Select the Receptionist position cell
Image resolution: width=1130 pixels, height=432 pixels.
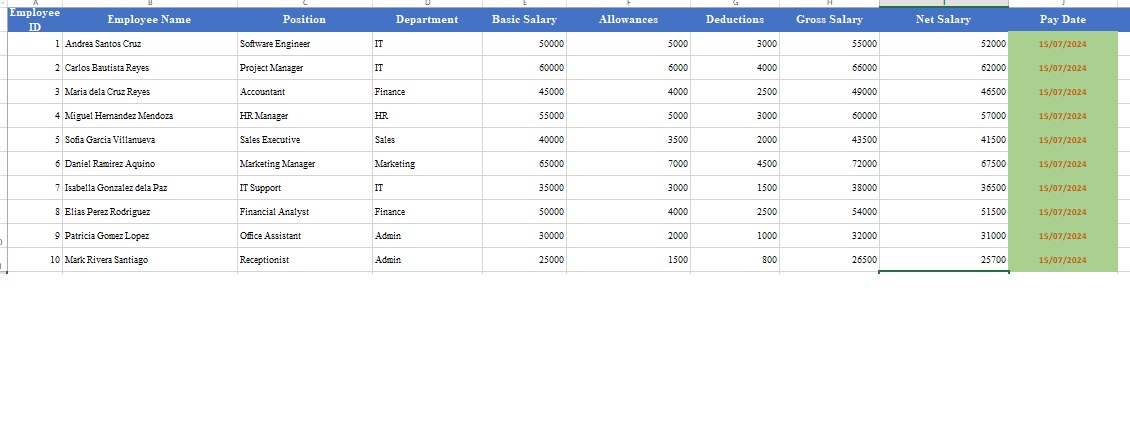[x=303, y=260]
